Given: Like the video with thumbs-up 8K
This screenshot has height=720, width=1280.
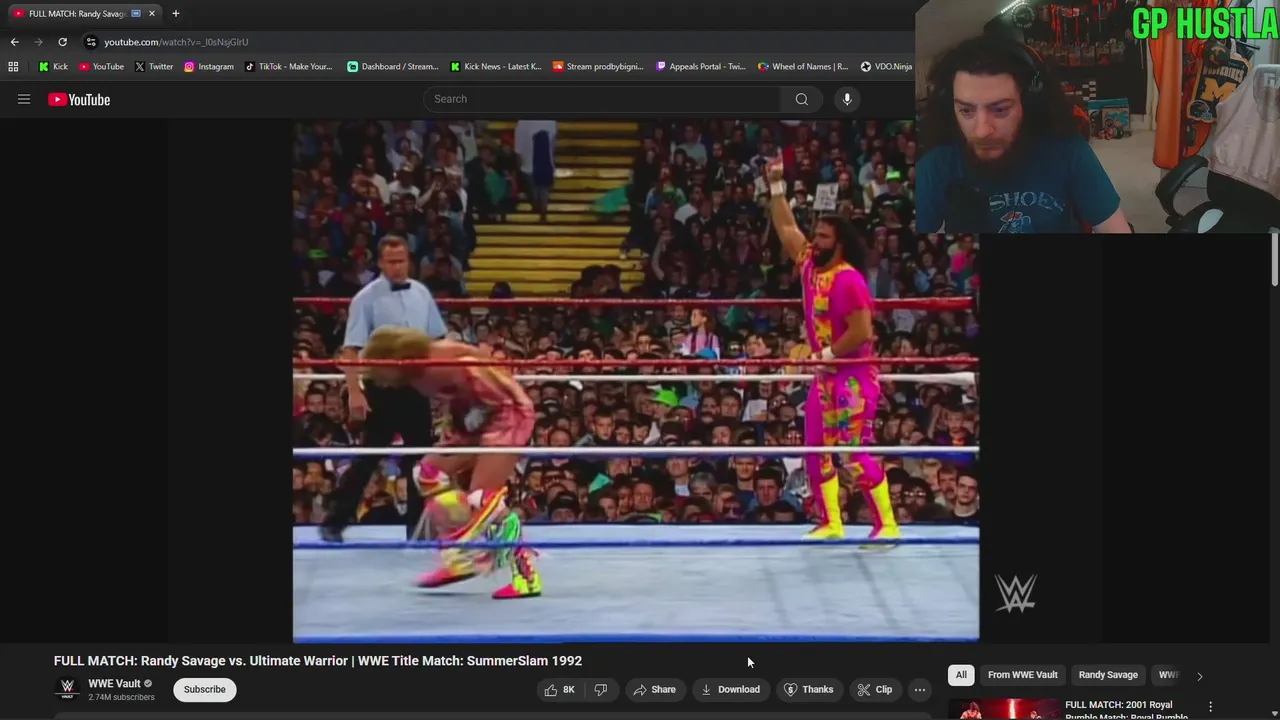Looking at the screenshot, I should (x=559, y=689).
